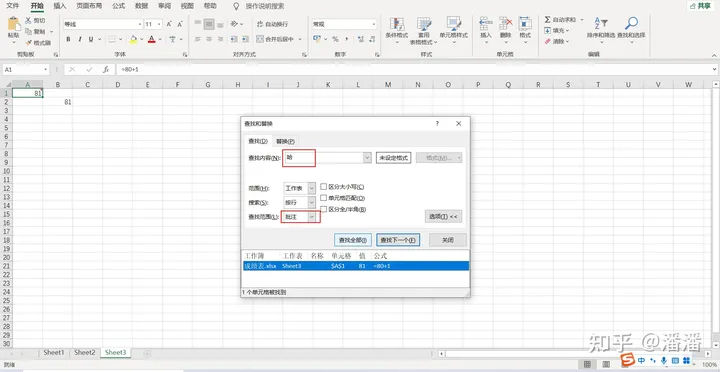Click the Insert cells (插入) icon
Screen dimensions: 720x372
[485, 24]
